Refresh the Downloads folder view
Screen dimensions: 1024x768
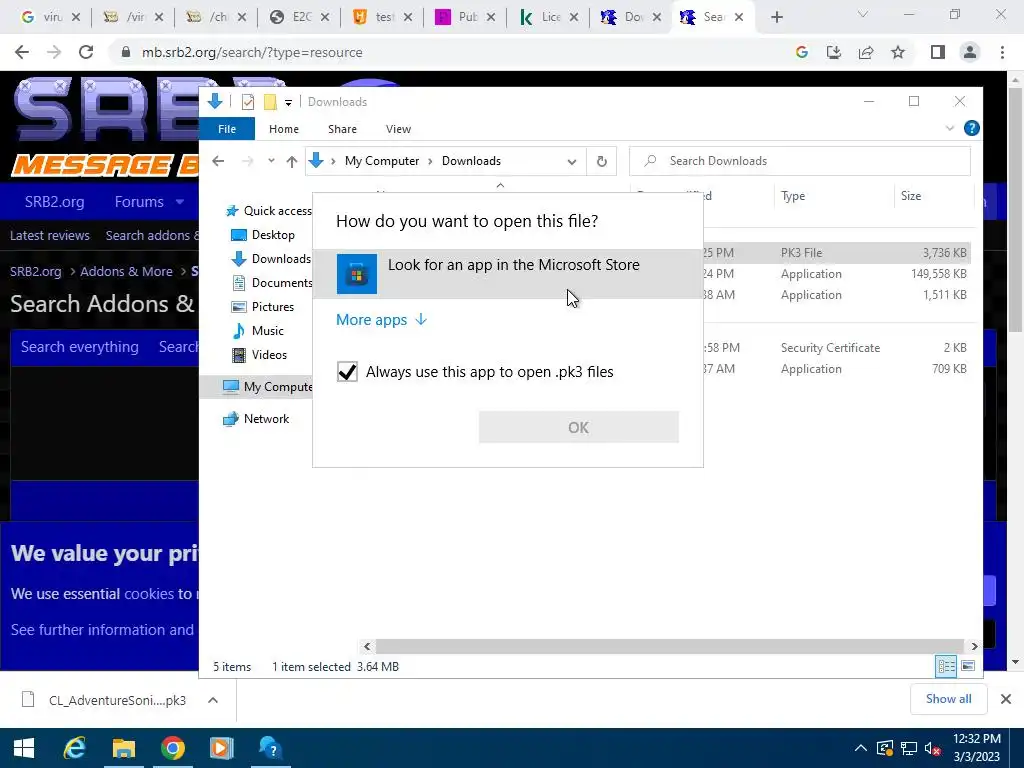[601, 161]
